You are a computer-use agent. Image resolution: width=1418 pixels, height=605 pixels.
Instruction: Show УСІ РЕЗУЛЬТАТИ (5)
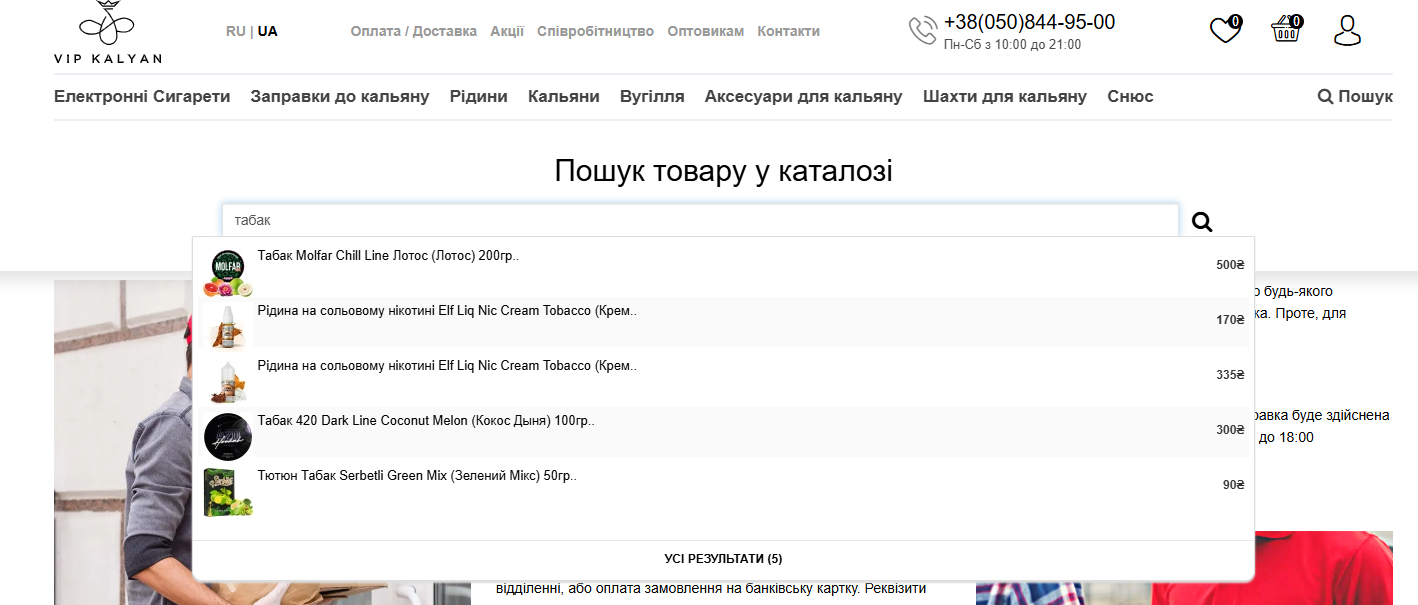click(x=723, y=559)
